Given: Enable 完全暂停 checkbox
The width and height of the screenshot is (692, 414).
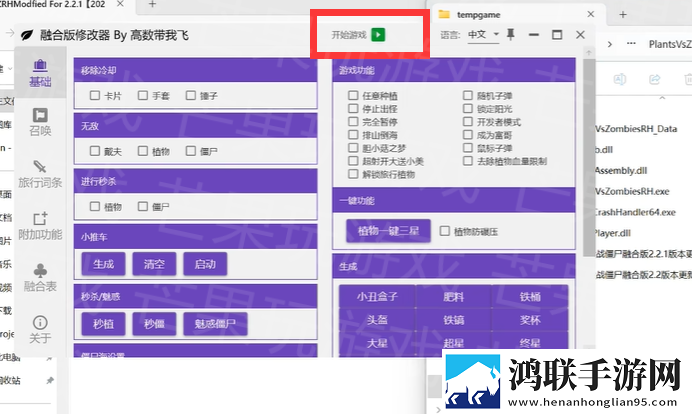Looking at the screenshot, I should [x=353, y=121].
